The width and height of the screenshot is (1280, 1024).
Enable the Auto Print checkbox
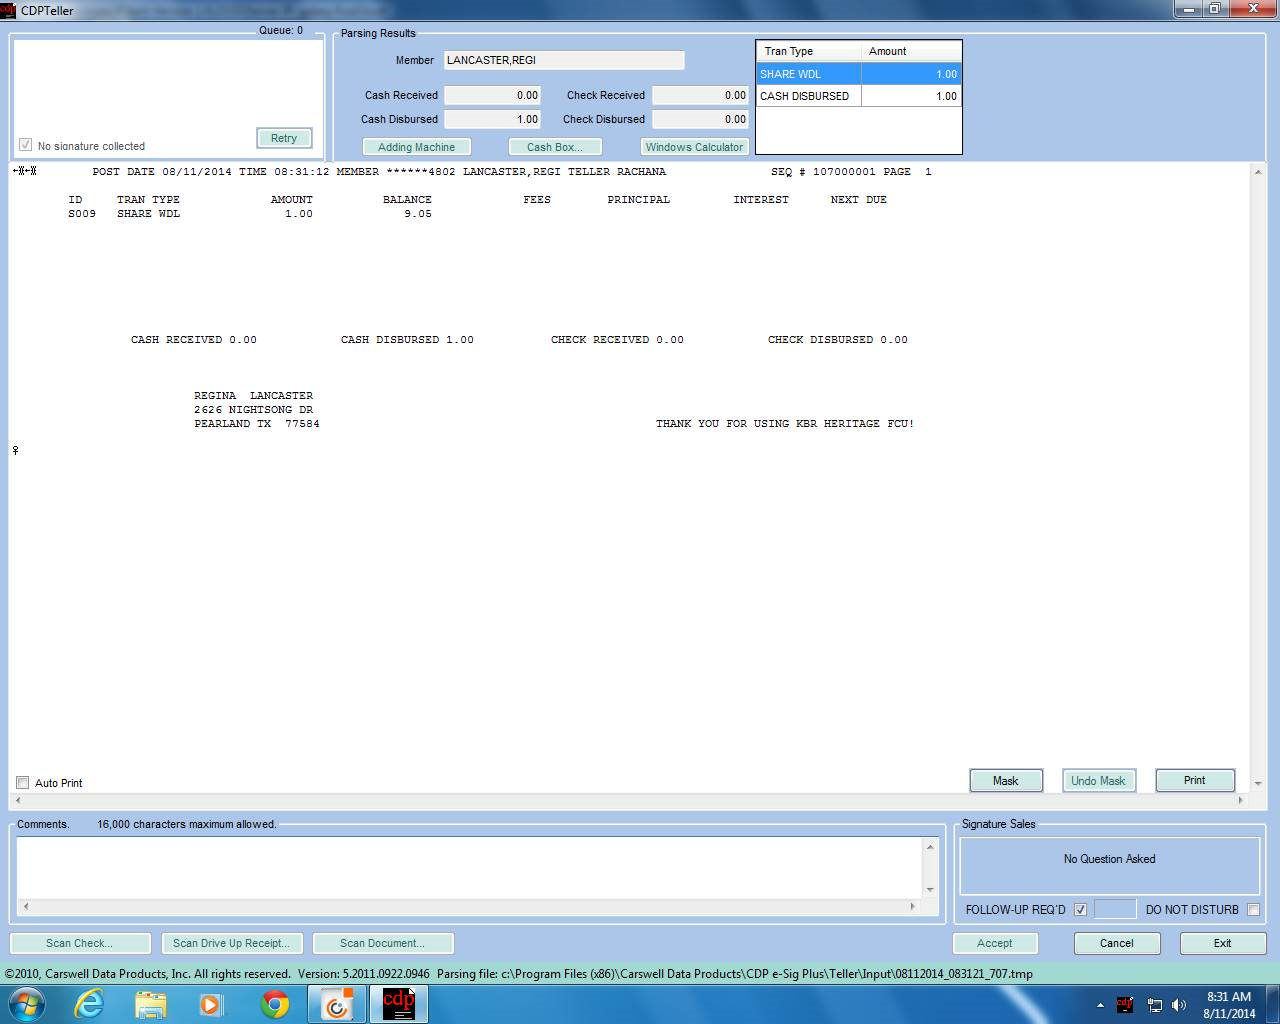click(x=23, y=783)
